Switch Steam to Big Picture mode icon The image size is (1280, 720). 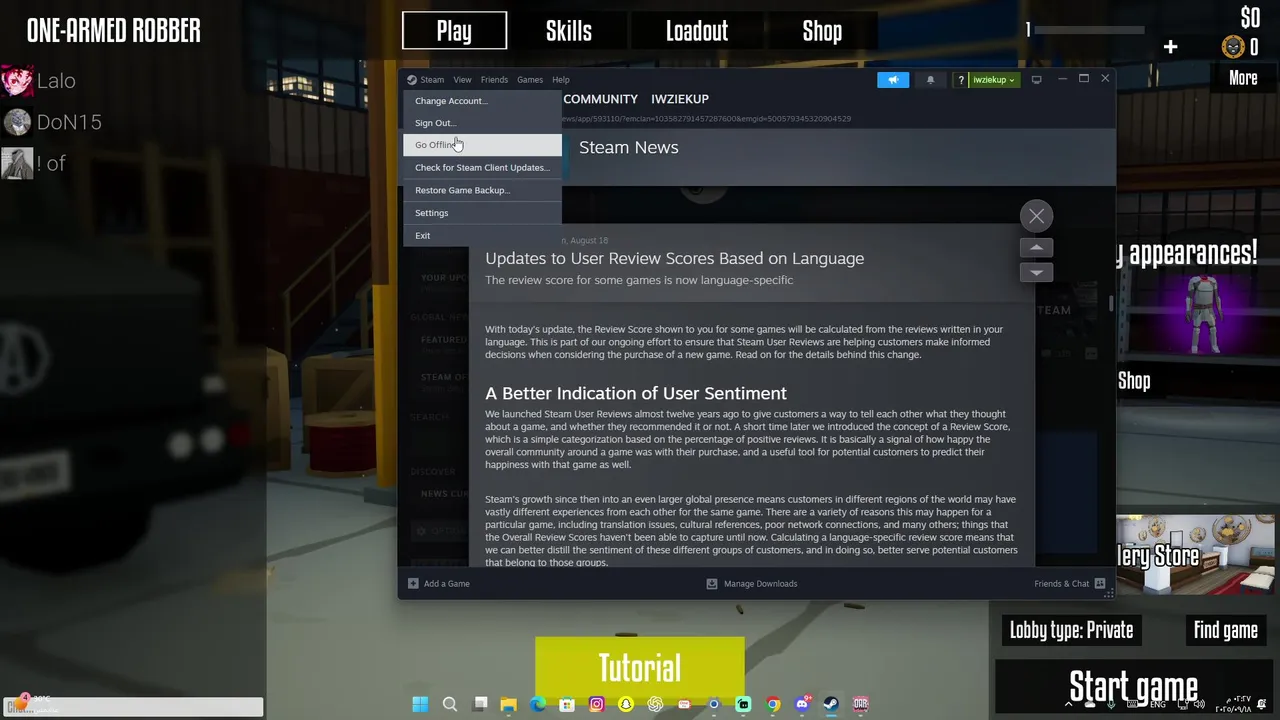[1036, 80]
